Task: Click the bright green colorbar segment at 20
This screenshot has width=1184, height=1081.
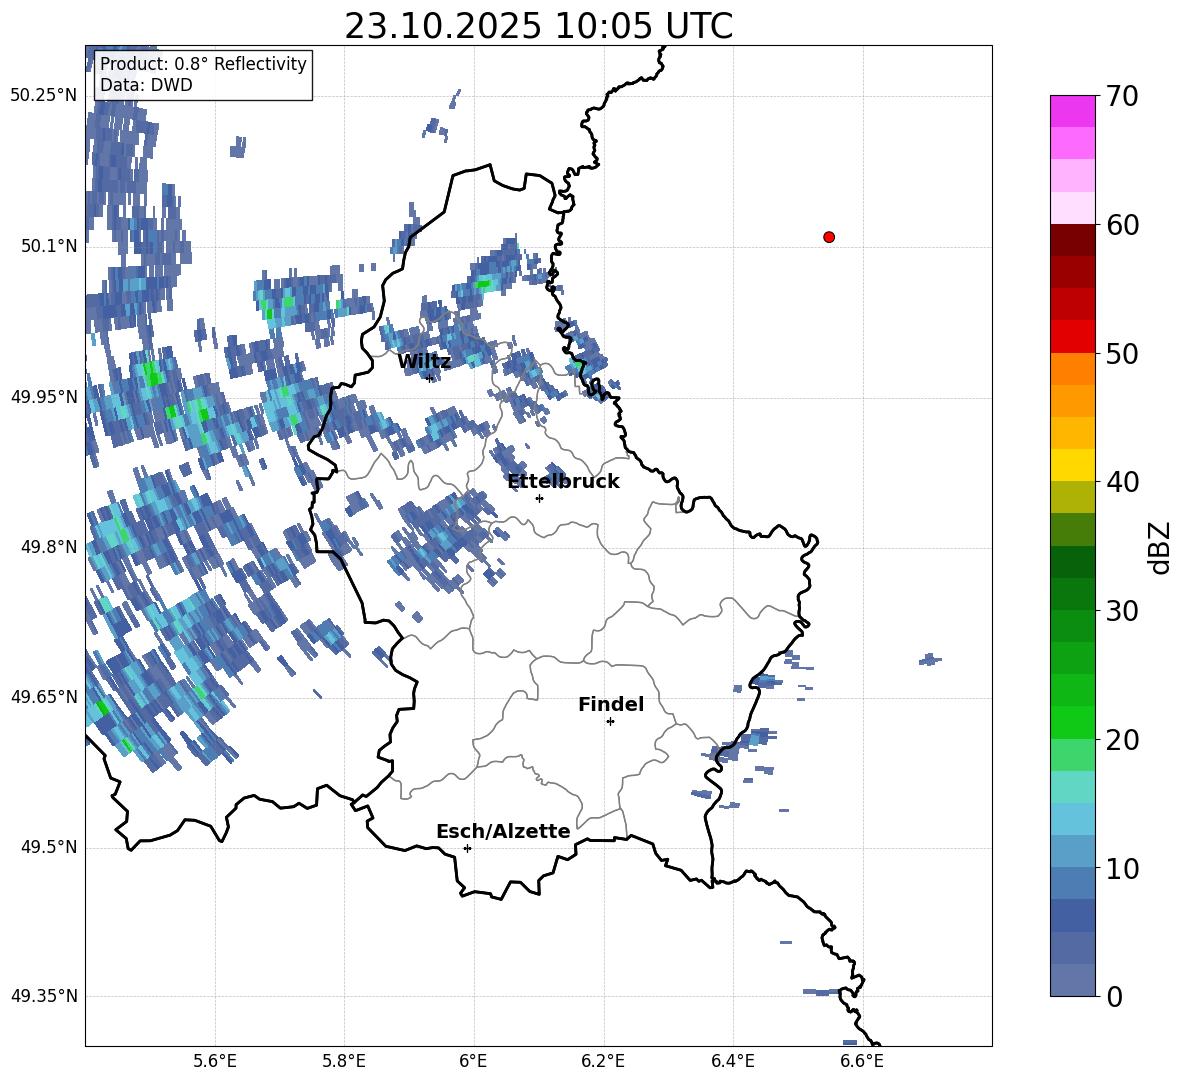Action: click(x=1072, y=722)
